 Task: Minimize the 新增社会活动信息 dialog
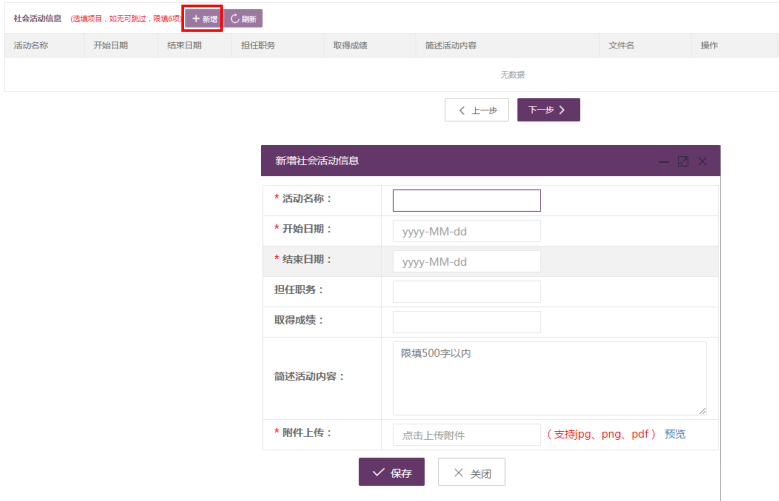pos(663,161)
